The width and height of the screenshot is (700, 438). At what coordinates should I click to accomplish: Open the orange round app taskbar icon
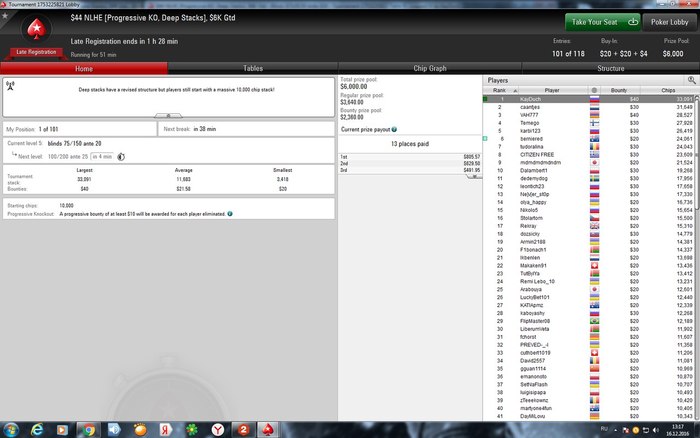[140, 430]
